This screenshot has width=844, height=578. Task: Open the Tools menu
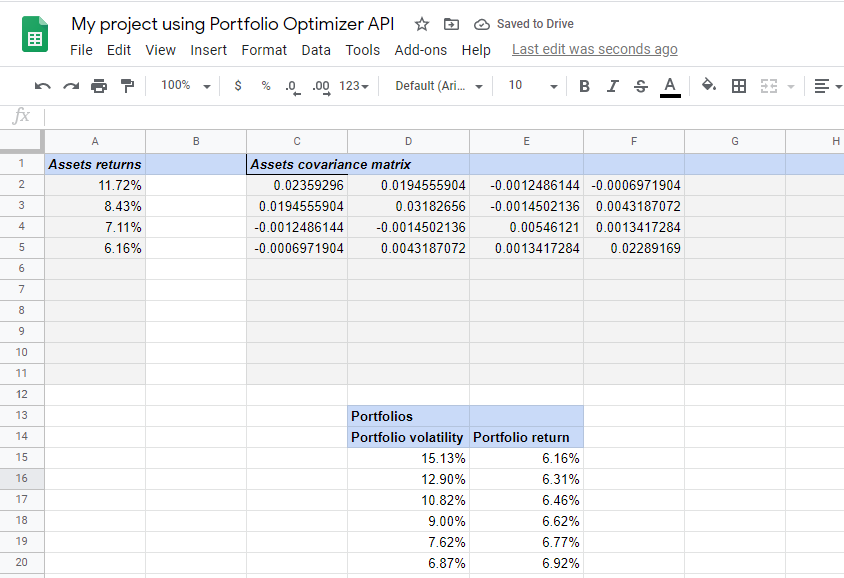[x=363, y=50]
